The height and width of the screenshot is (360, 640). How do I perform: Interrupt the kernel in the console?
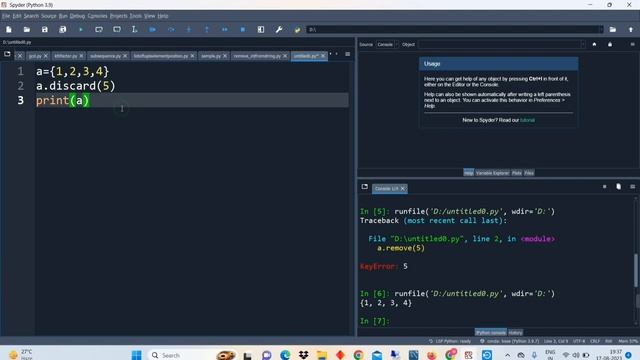(x=604, y=187)
